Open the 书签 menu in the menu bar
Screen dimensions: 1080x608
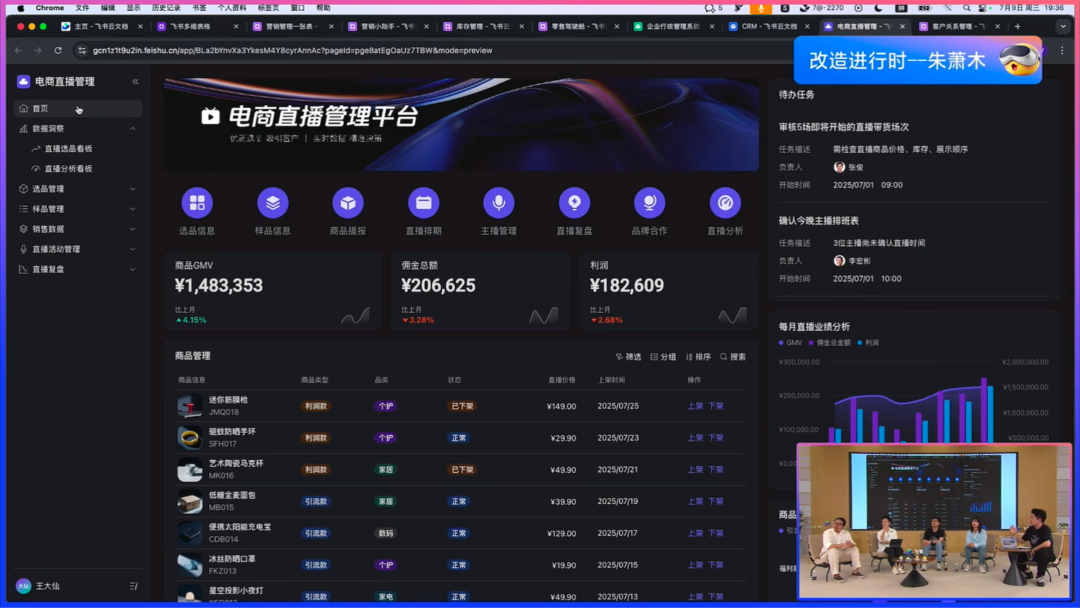tap(199, 8)
